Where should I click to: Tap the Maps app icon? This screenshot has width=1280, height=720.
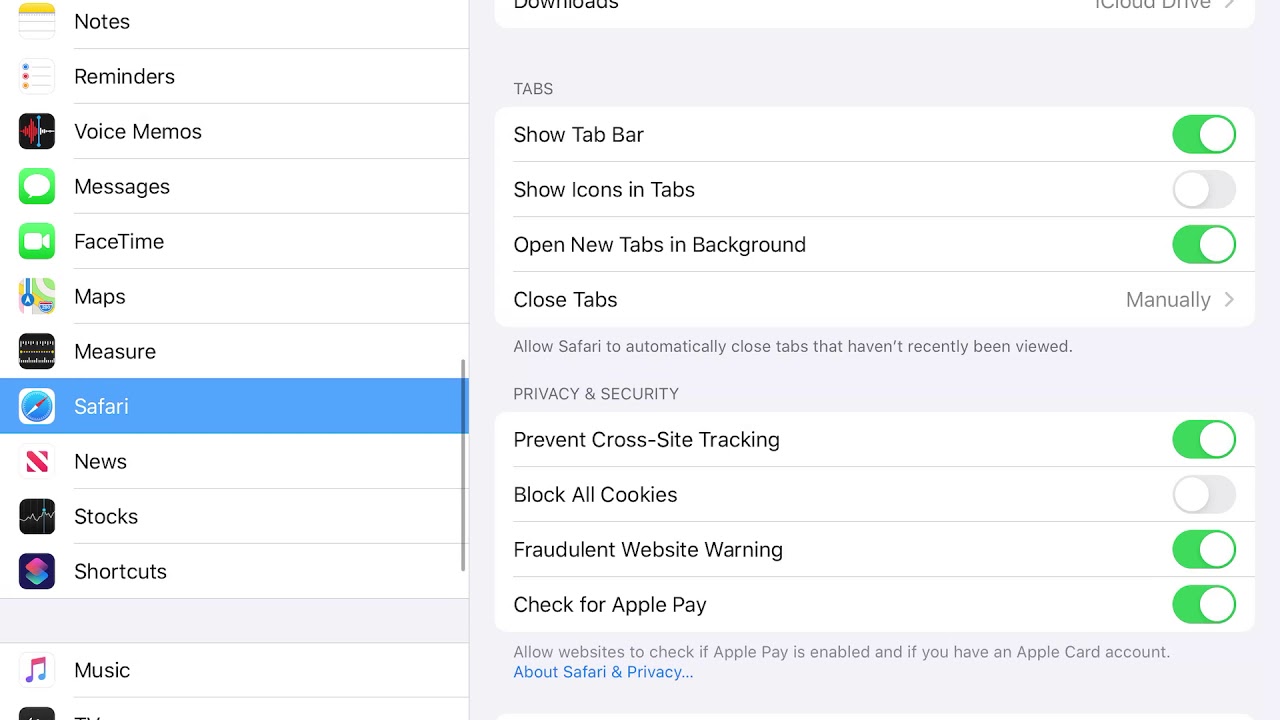37,296
